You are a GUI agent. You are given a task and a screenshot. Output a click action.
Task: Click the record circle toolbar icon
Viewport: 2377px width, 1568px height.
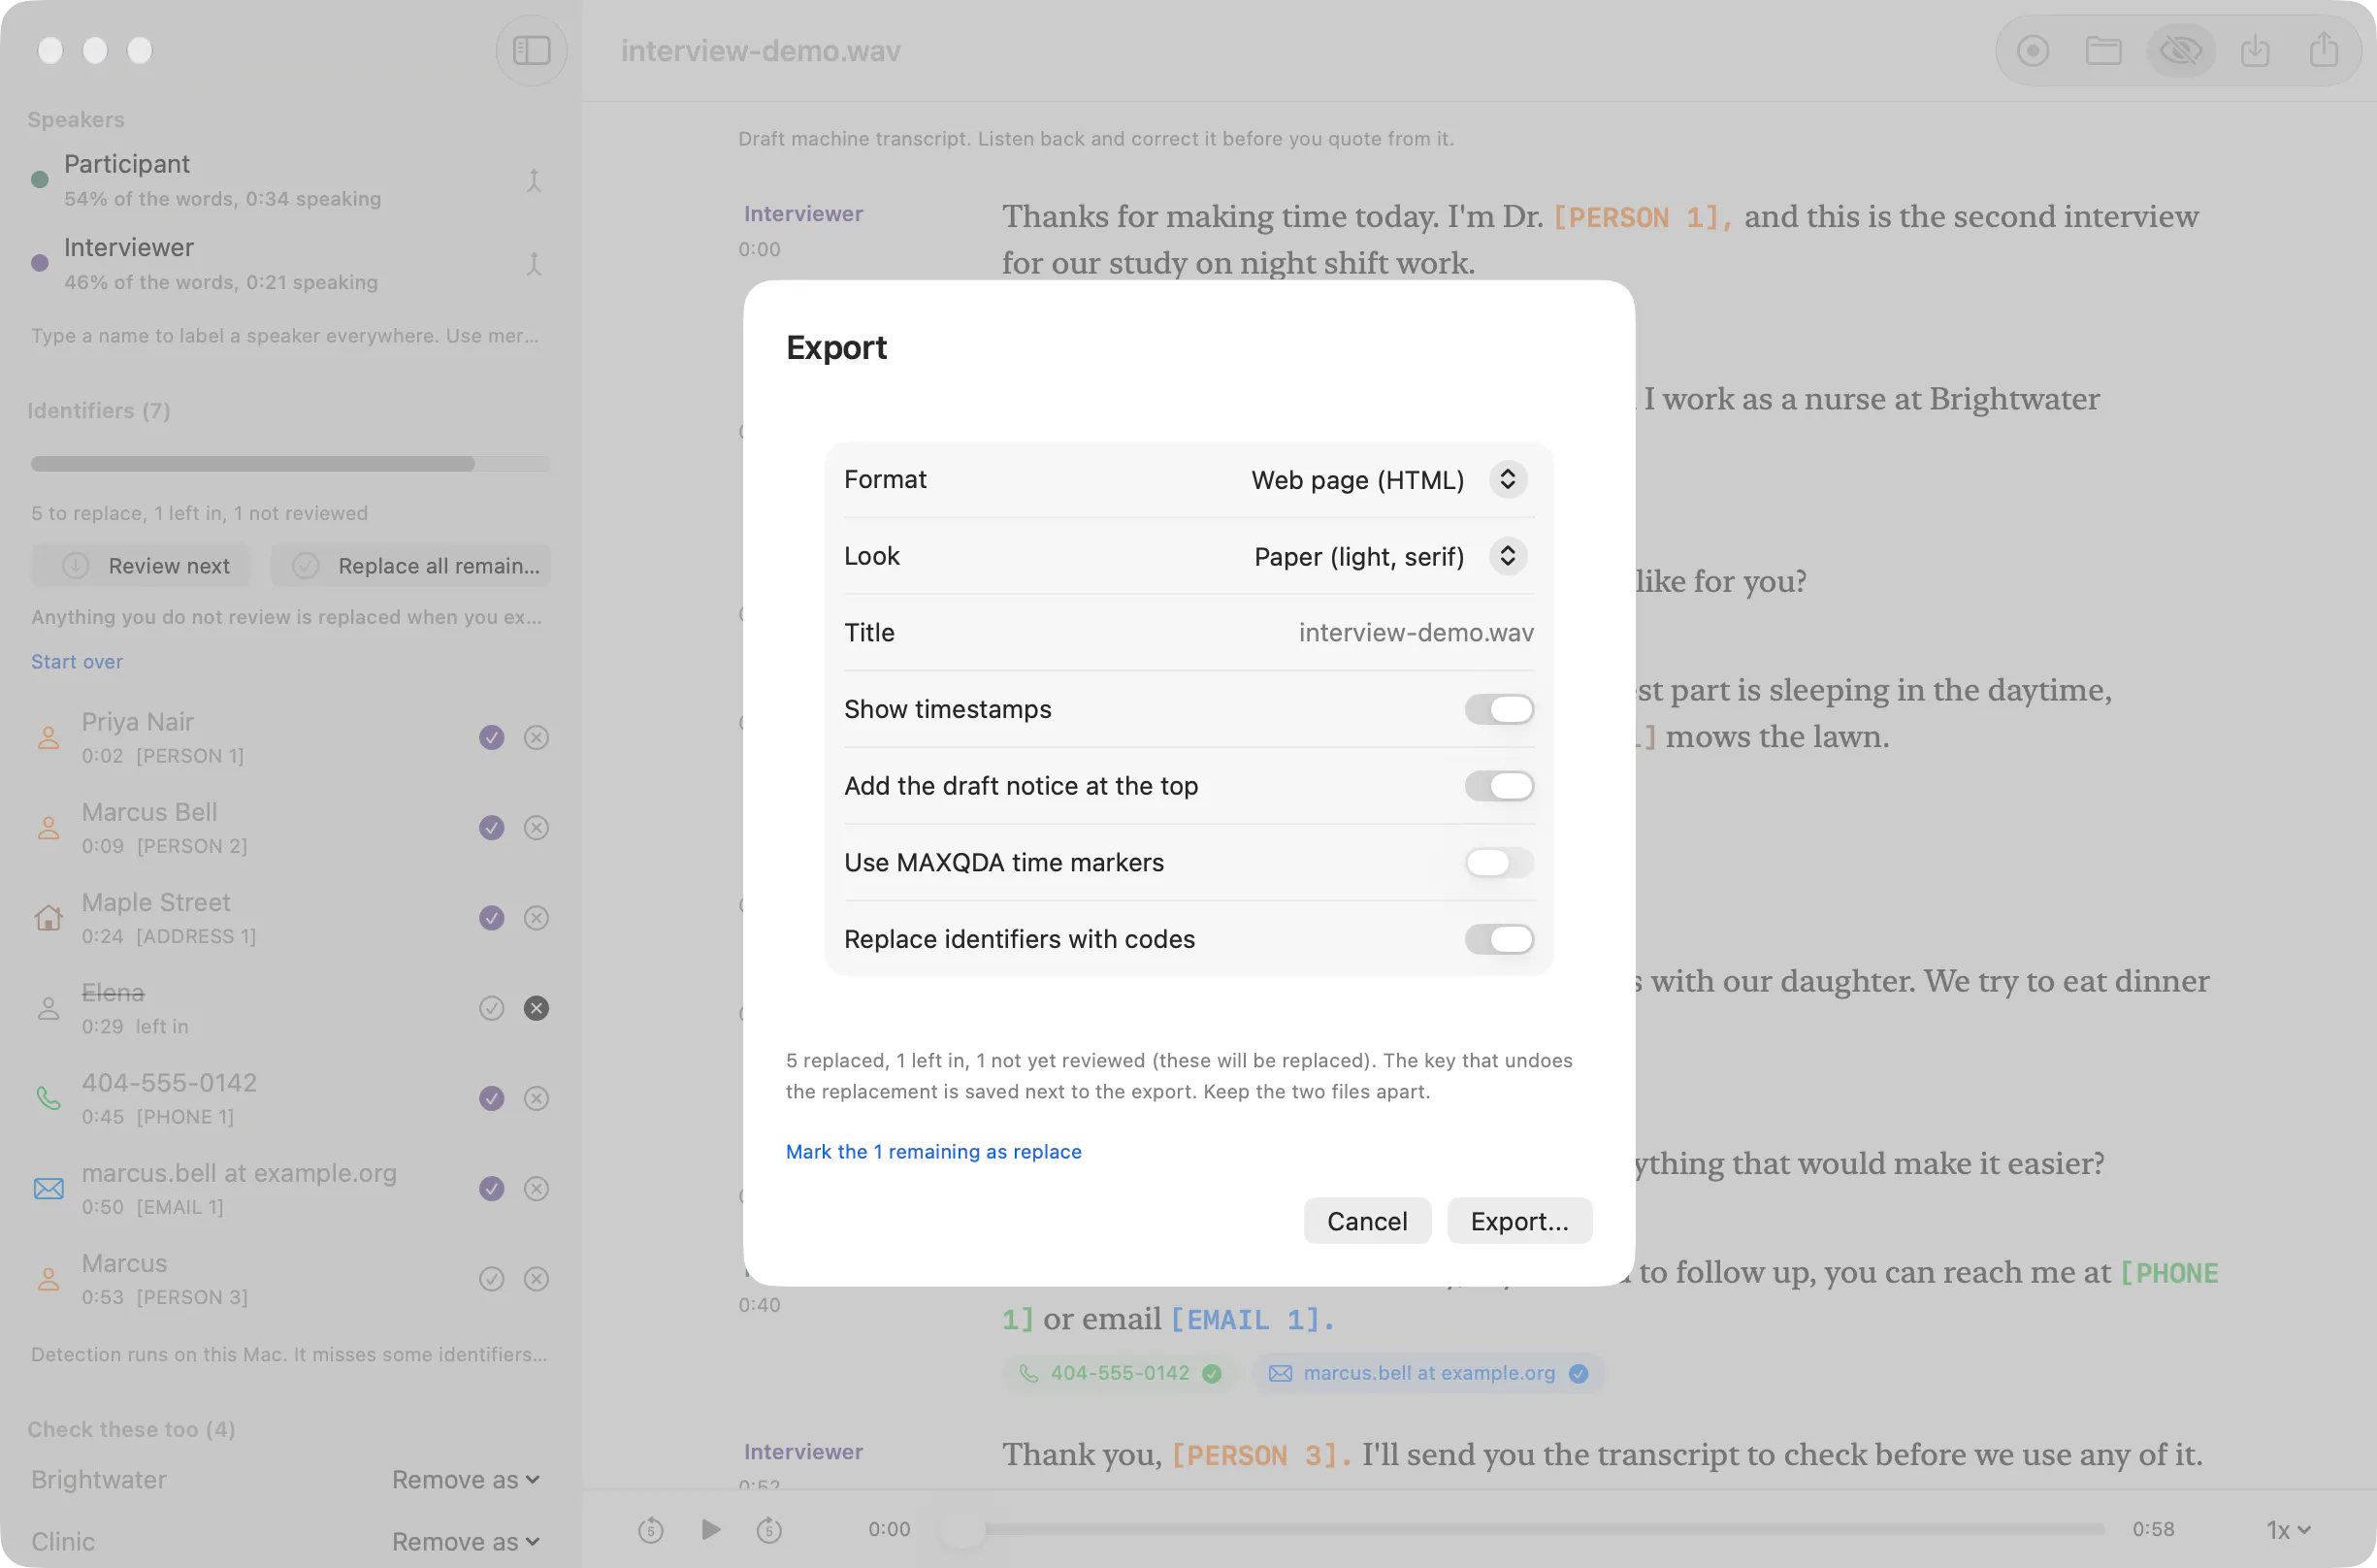tap(2032, 50)
